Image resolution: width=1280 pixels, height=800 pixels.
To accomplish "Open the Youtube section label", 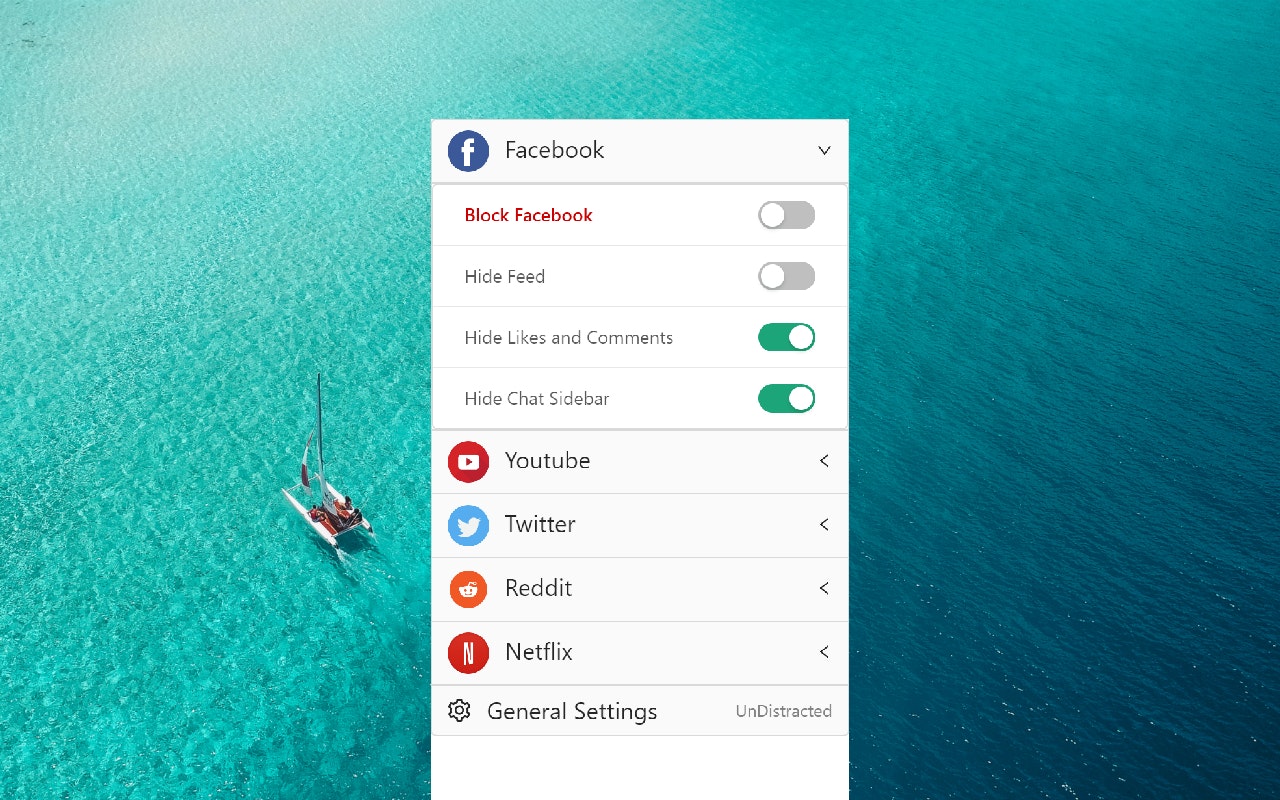I will pyautogui.click(x=547, y=461).
